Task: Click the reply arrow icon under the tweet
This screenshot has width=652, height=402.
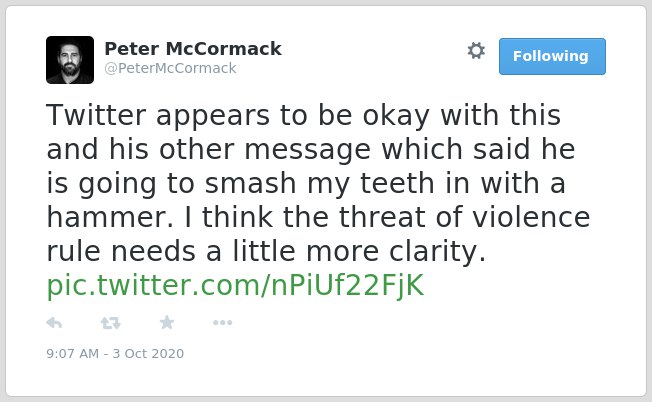Action: (54, 323)
